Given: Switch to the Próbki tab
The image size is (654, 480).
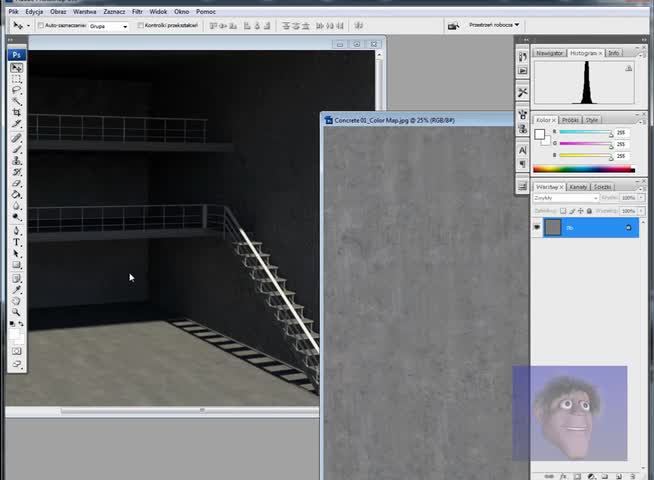Looking at the screenshot, I should coord(570,120).
